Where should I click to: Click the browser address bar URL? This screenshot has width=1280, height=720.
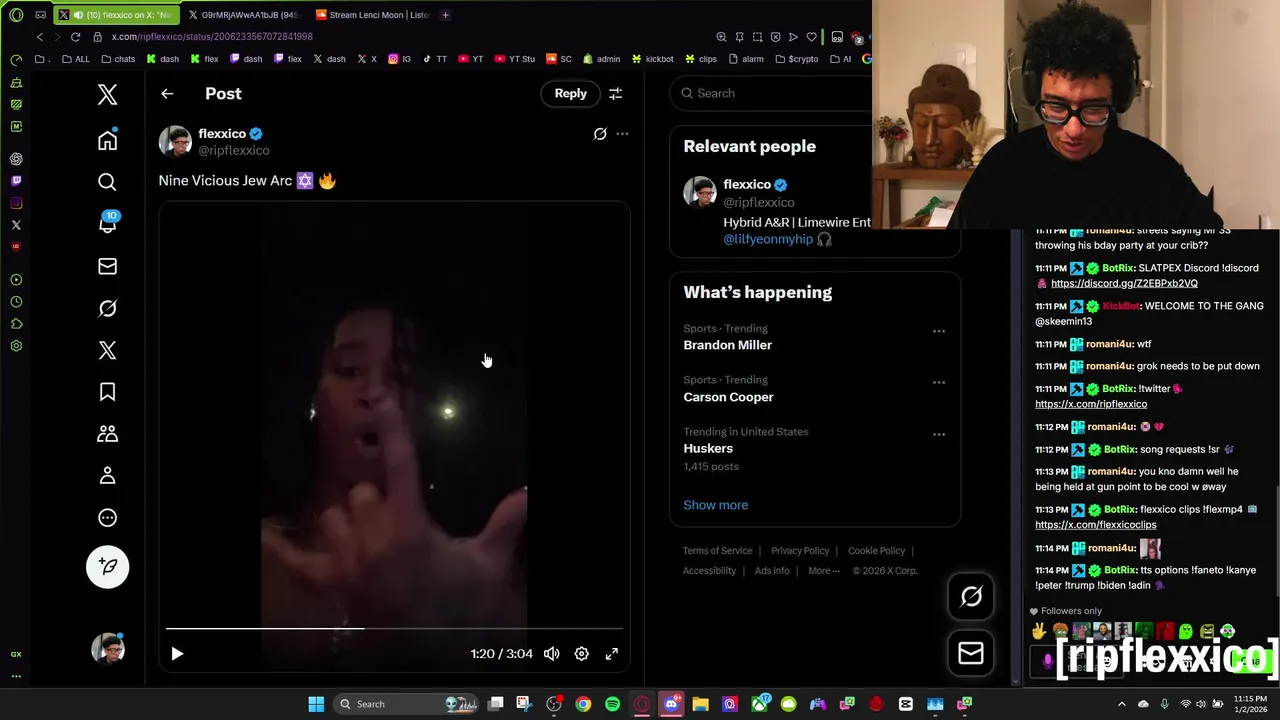[x=212, y=37]
